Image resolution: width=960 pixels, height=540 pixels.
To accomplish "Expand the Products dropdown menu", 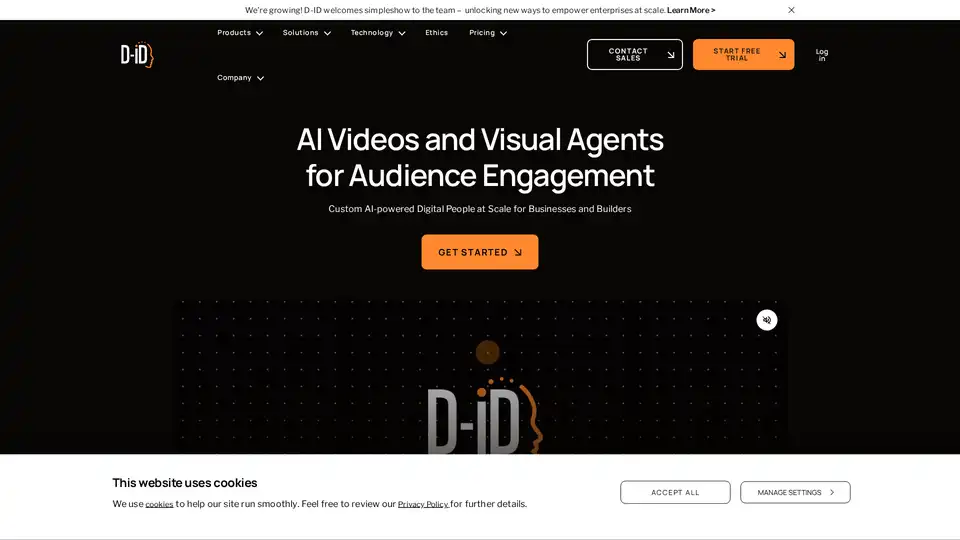I will [x=240, y=33].
